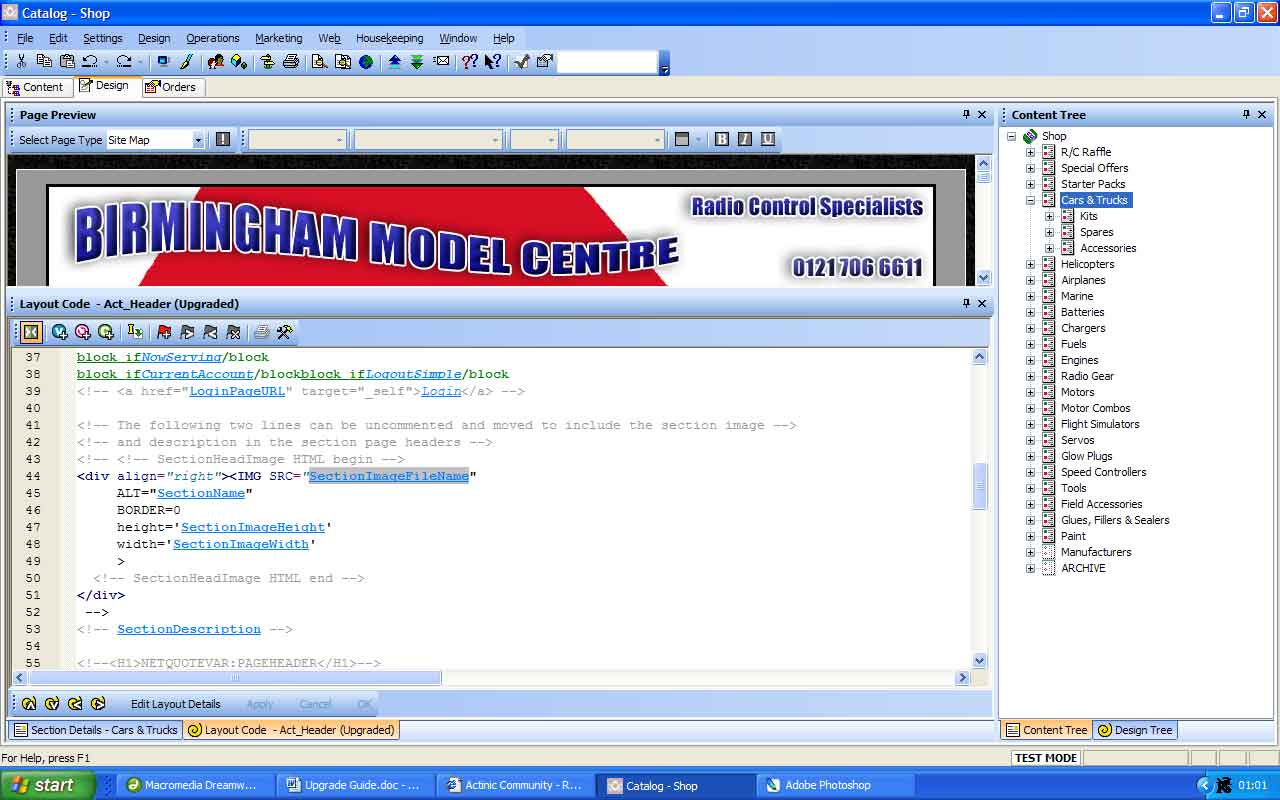Toggle Bold formatting in Page Preview toolbar

(722, 140)
